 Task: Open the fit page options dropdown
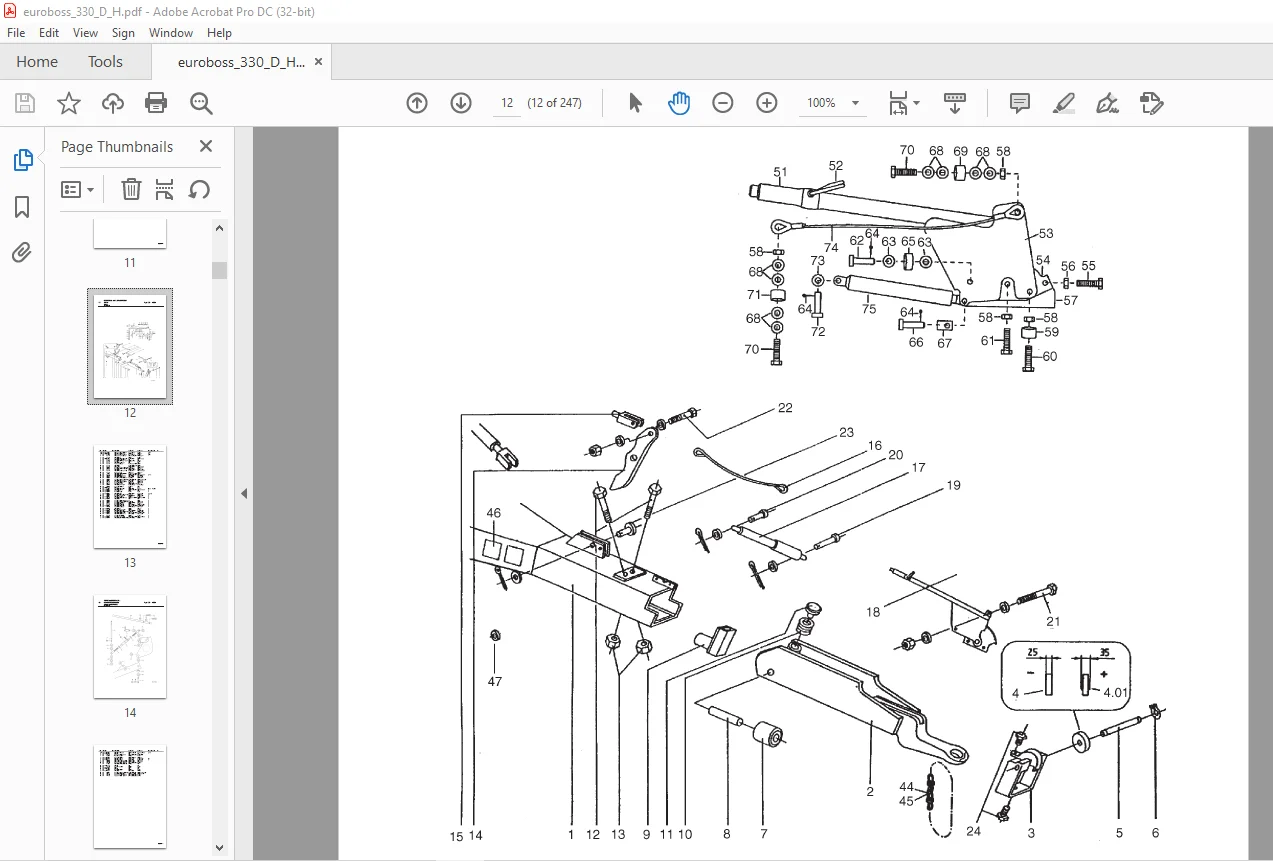[904, 103]
